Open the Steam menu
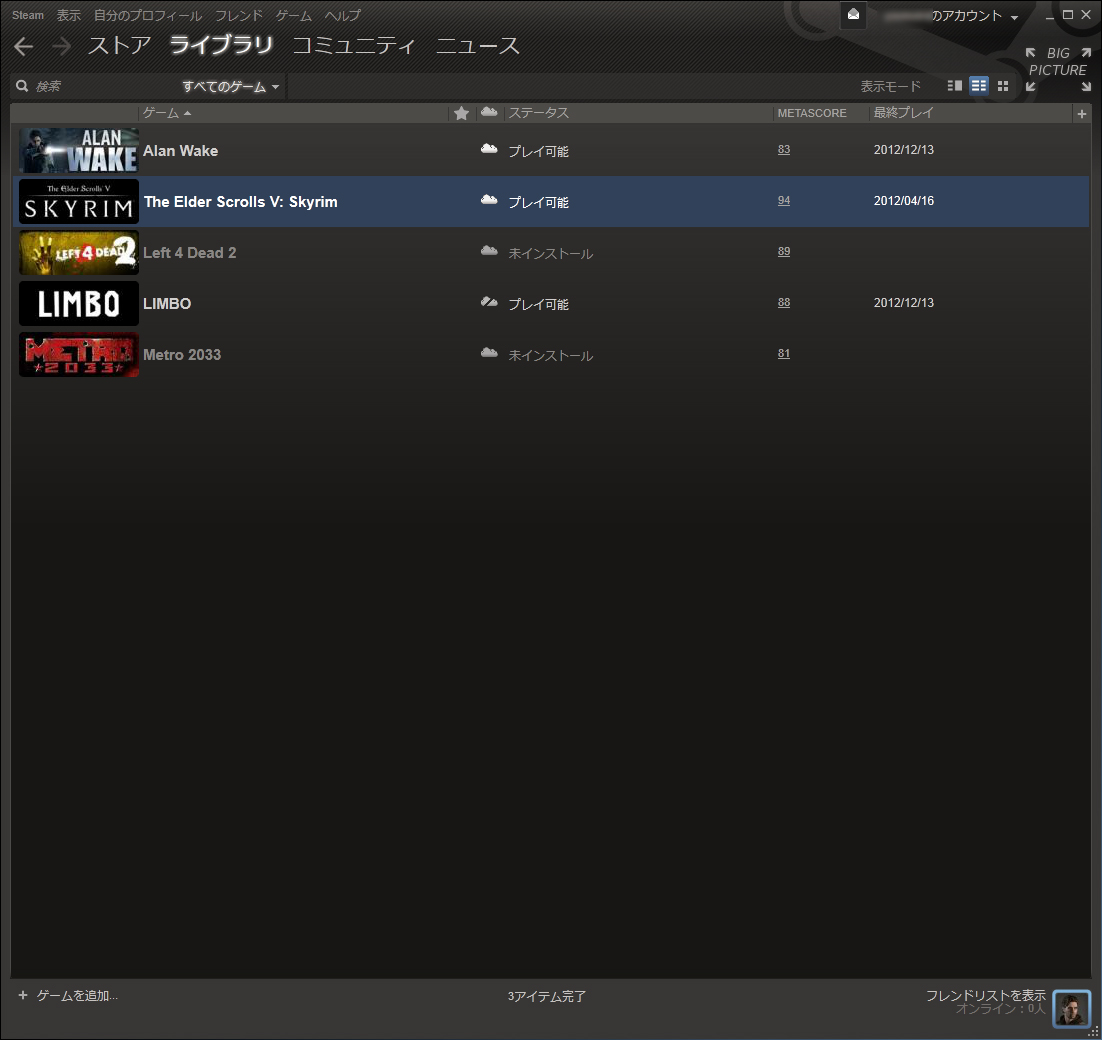This screenshot has height=1040, width=1102. point(27,15)
